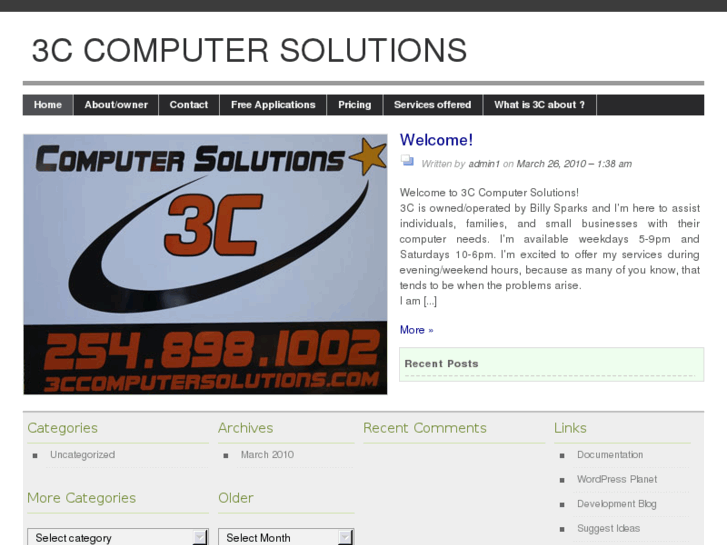Open the March 2010 archive
Viewport: 727px width, 545px height.
pos(267,455)
